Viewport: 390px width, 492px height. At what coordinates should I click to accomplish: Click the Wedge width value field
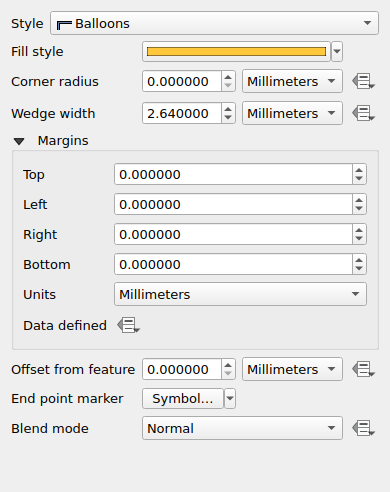[x=182, y=113]
